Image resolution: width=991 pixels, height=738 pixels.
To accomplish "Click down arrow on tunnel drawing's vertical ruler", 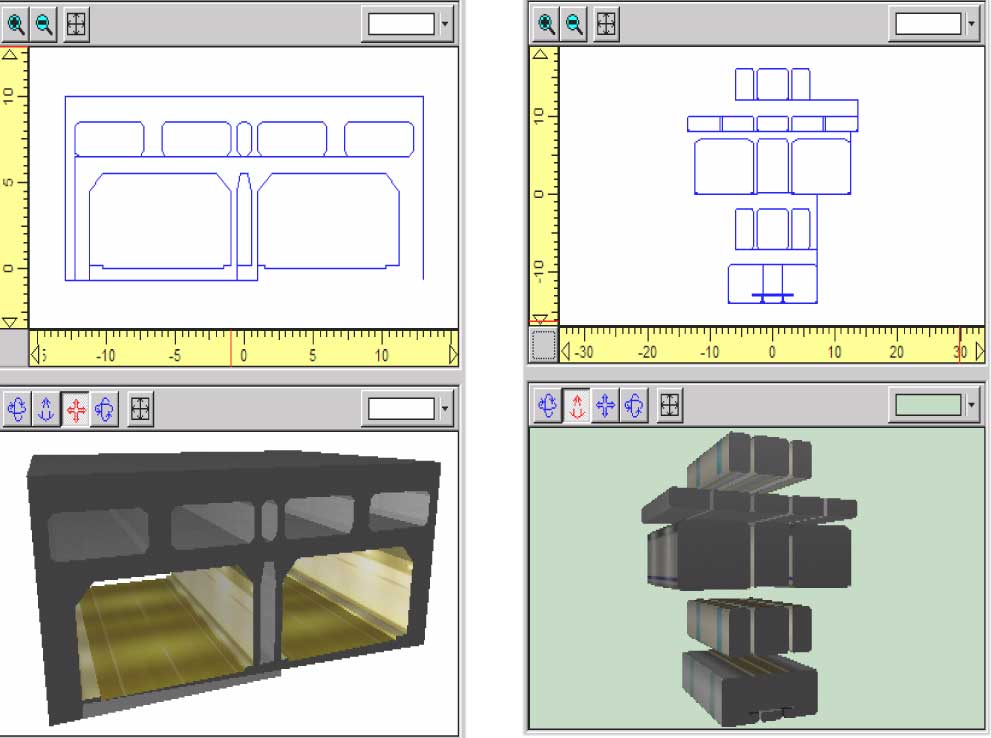I will click(10, 322).
